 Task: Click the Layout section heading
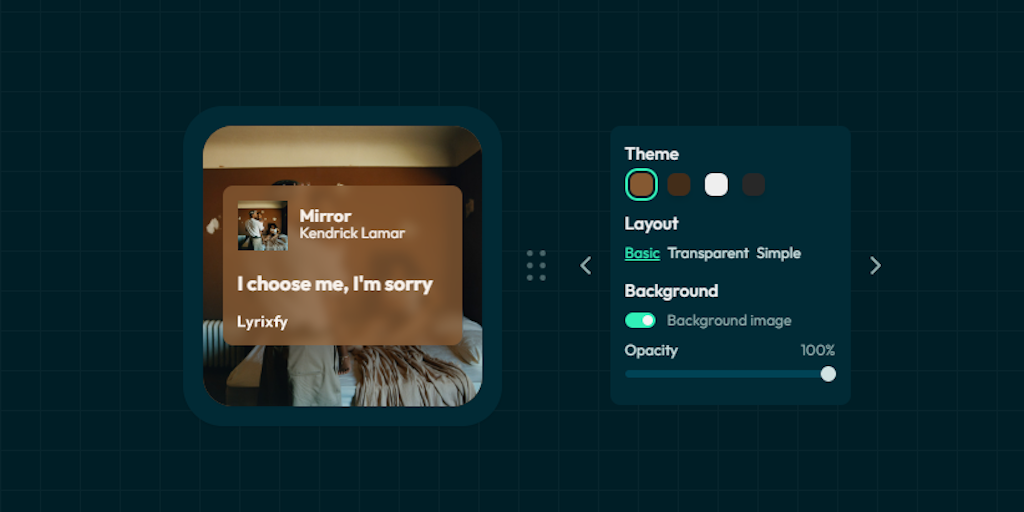tap(651, 223)
